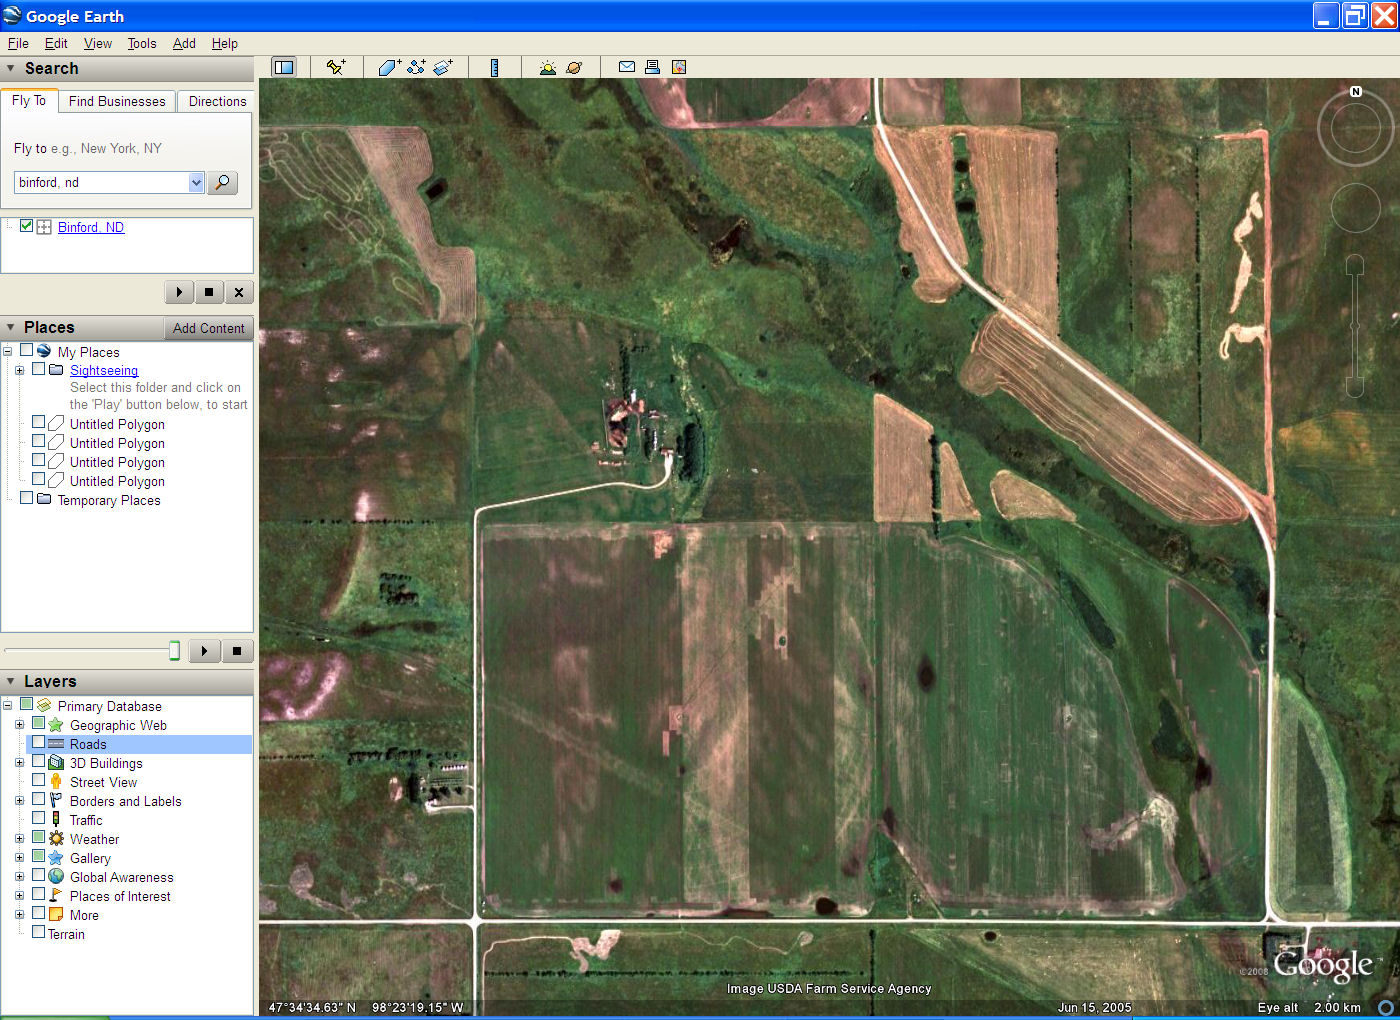Play the search results tour
The width and height of the screenshot is (1400, 1020).
[179, 292]
